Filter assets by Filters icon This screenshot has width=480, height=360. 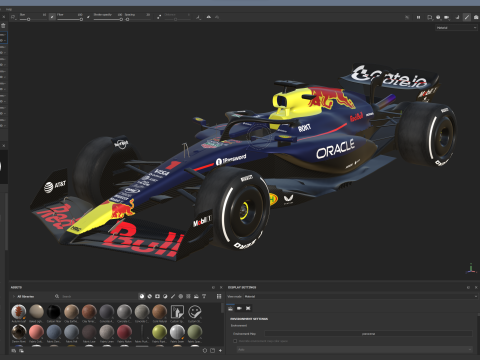point(165,296)
